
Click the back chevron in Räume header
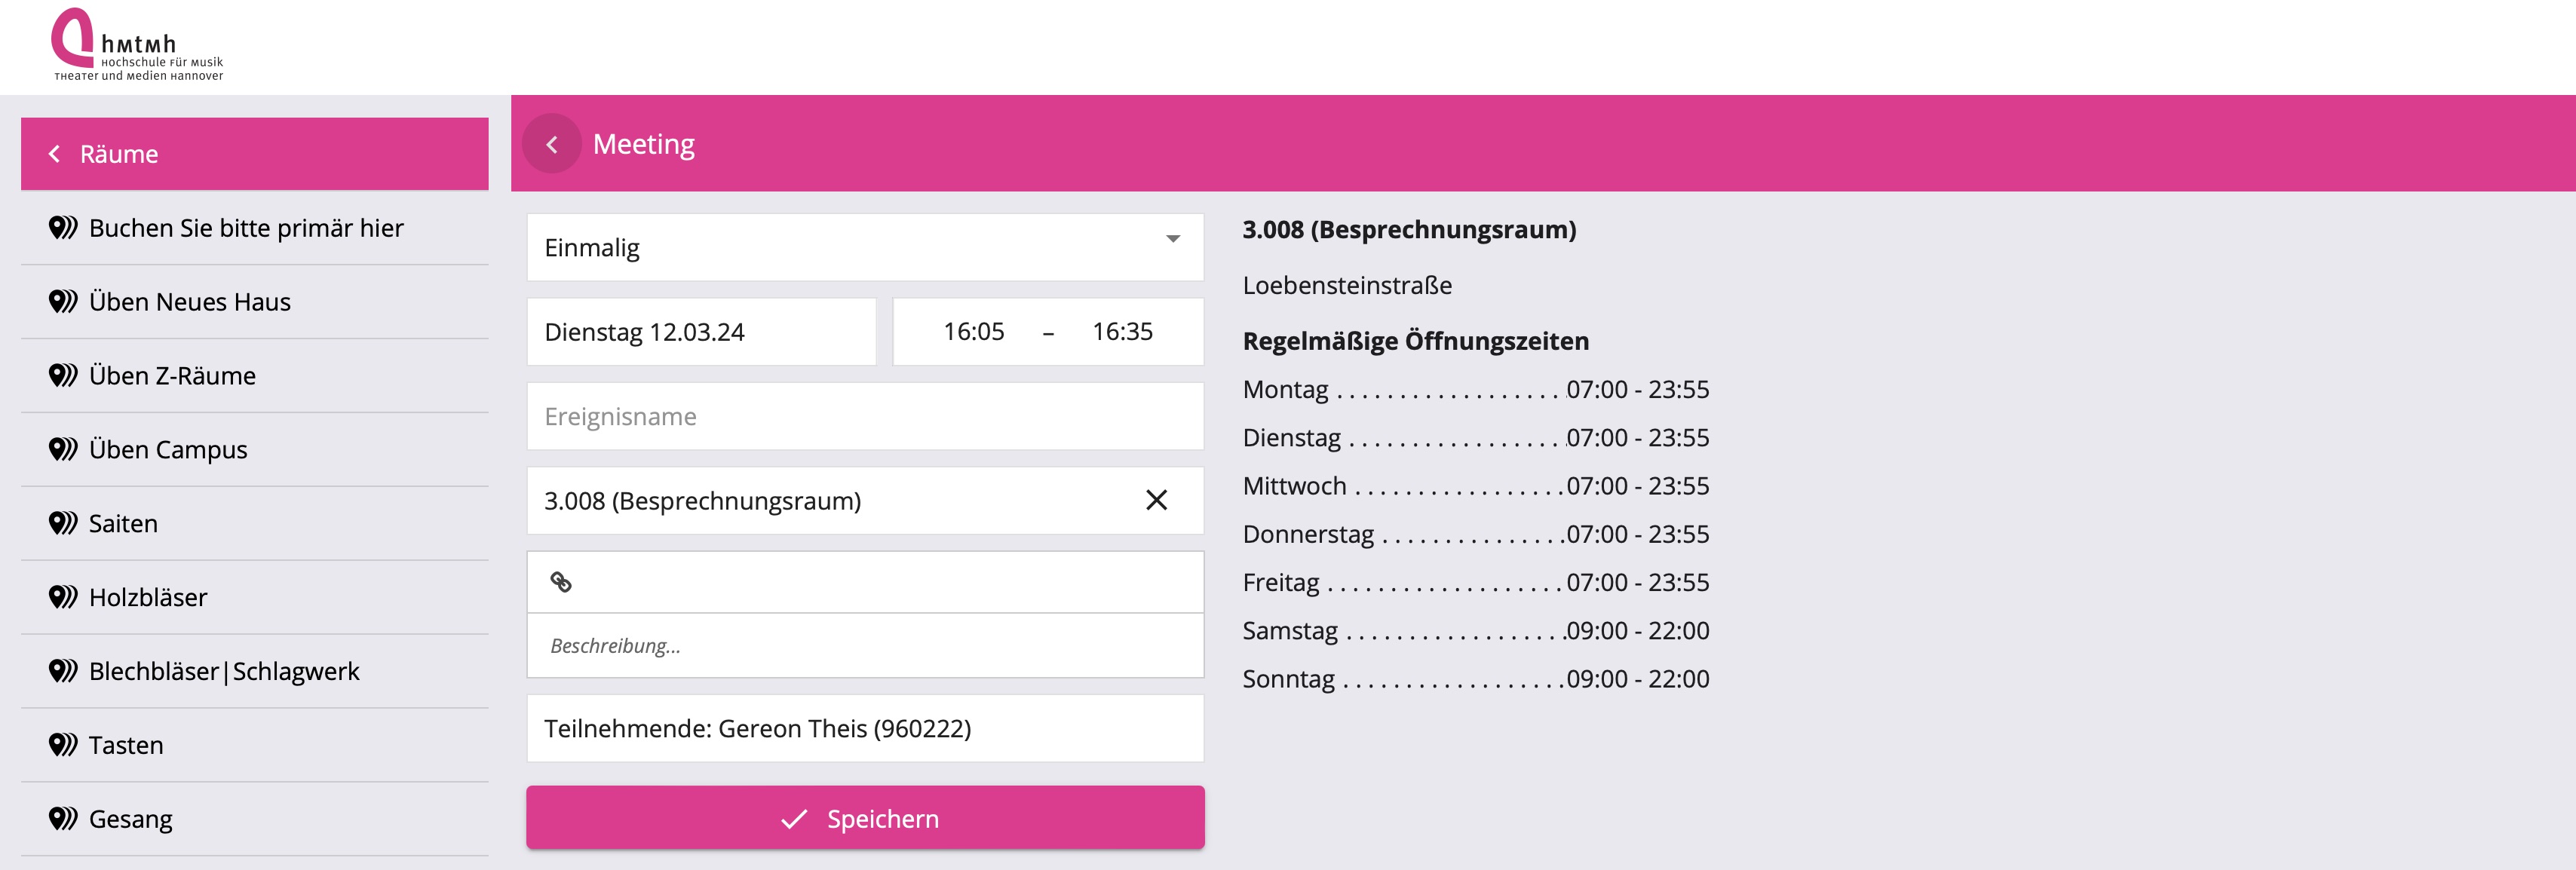pyautogui.click(x=55, y=154)
